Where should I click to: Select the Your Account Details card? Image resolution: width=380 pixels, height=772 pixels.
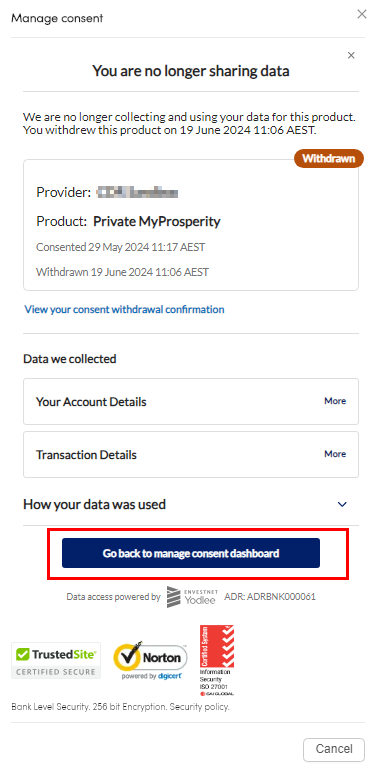coord(191,401)
